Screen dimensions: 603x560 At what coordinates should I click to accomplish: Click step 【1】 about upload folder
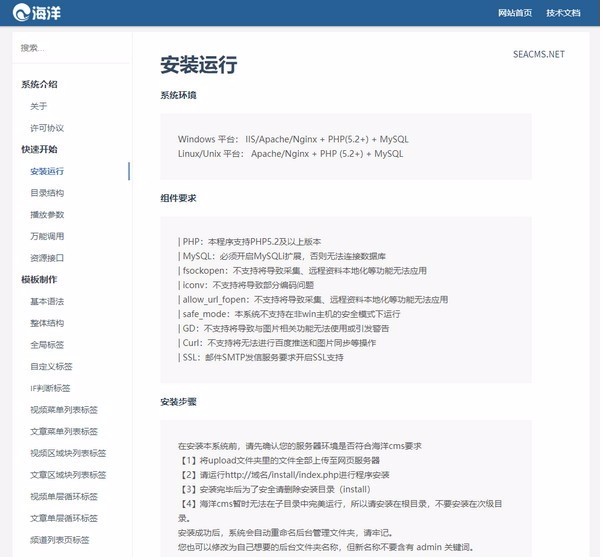click(x=280, y=461)
